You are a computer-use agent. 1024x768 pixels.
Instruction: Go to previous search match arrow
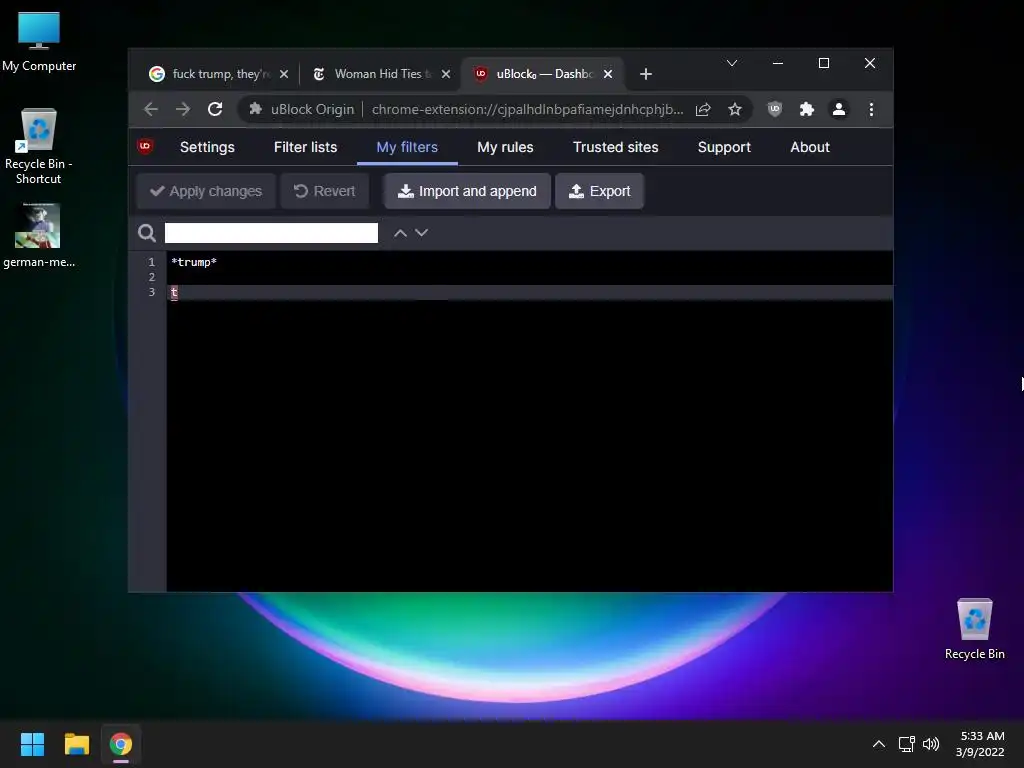click(x=400, y=232)
